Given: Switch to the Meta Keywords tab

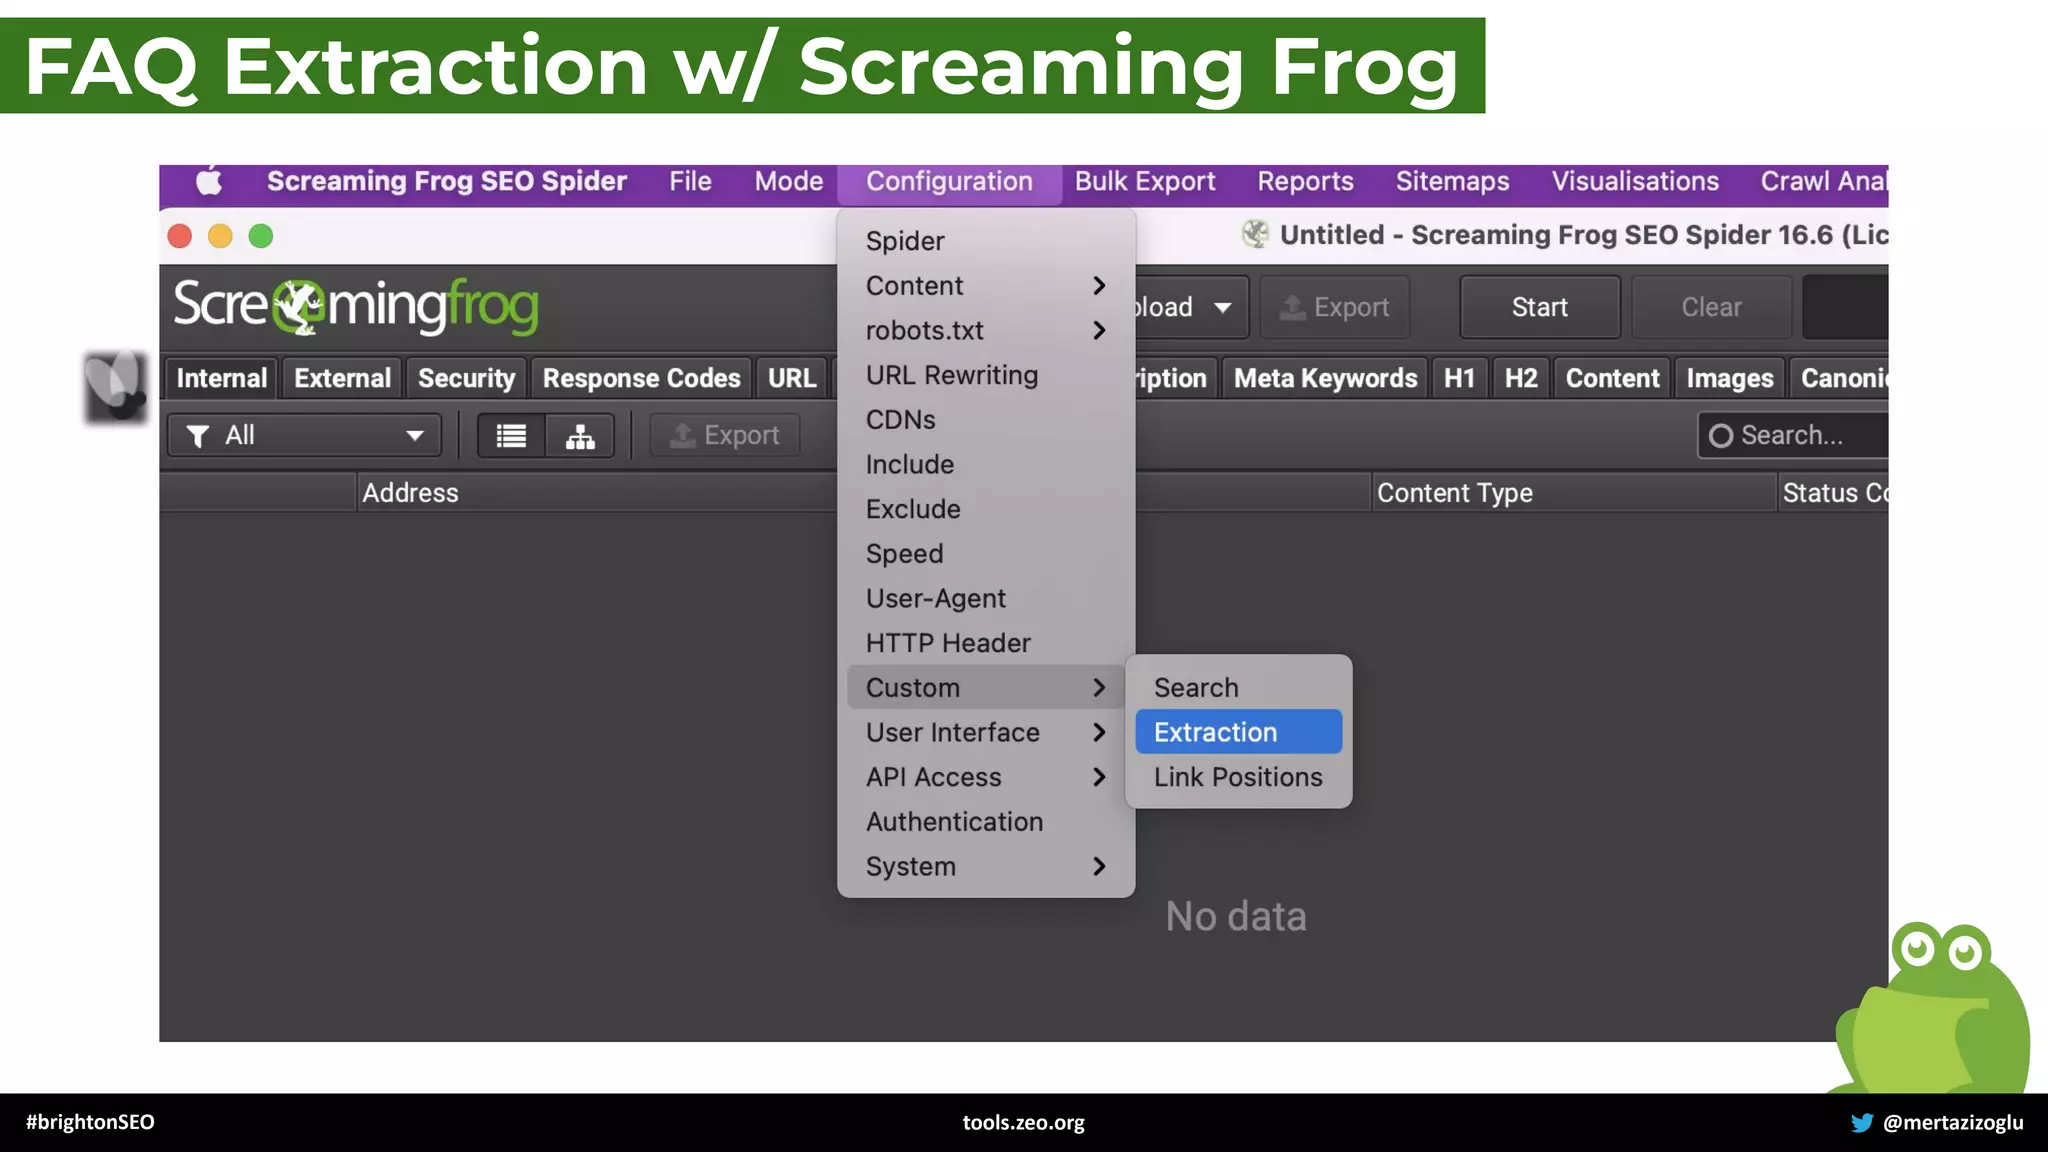Looking at the screenshot, I should pyautogui.click(x=1325, y=378).
